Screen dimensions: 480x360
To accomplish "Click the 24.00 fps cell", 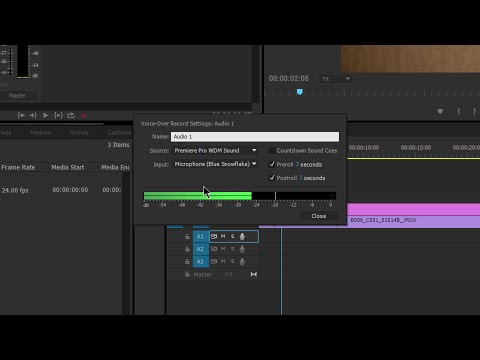I will [15, 190].
